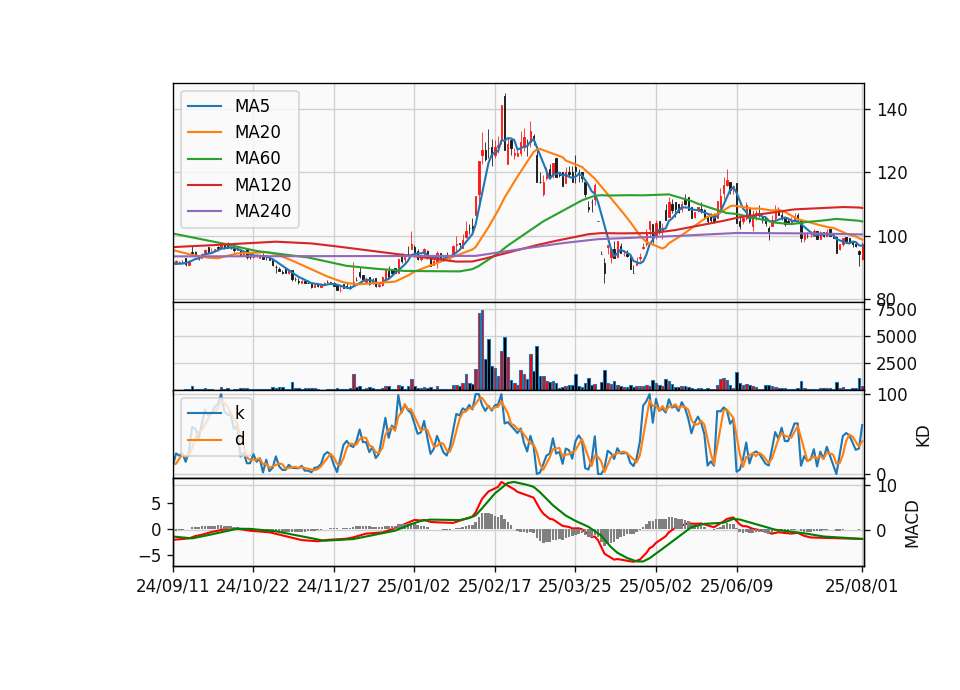
Task: Click the 24/10/22 date tick label
Action: point(253,586)
